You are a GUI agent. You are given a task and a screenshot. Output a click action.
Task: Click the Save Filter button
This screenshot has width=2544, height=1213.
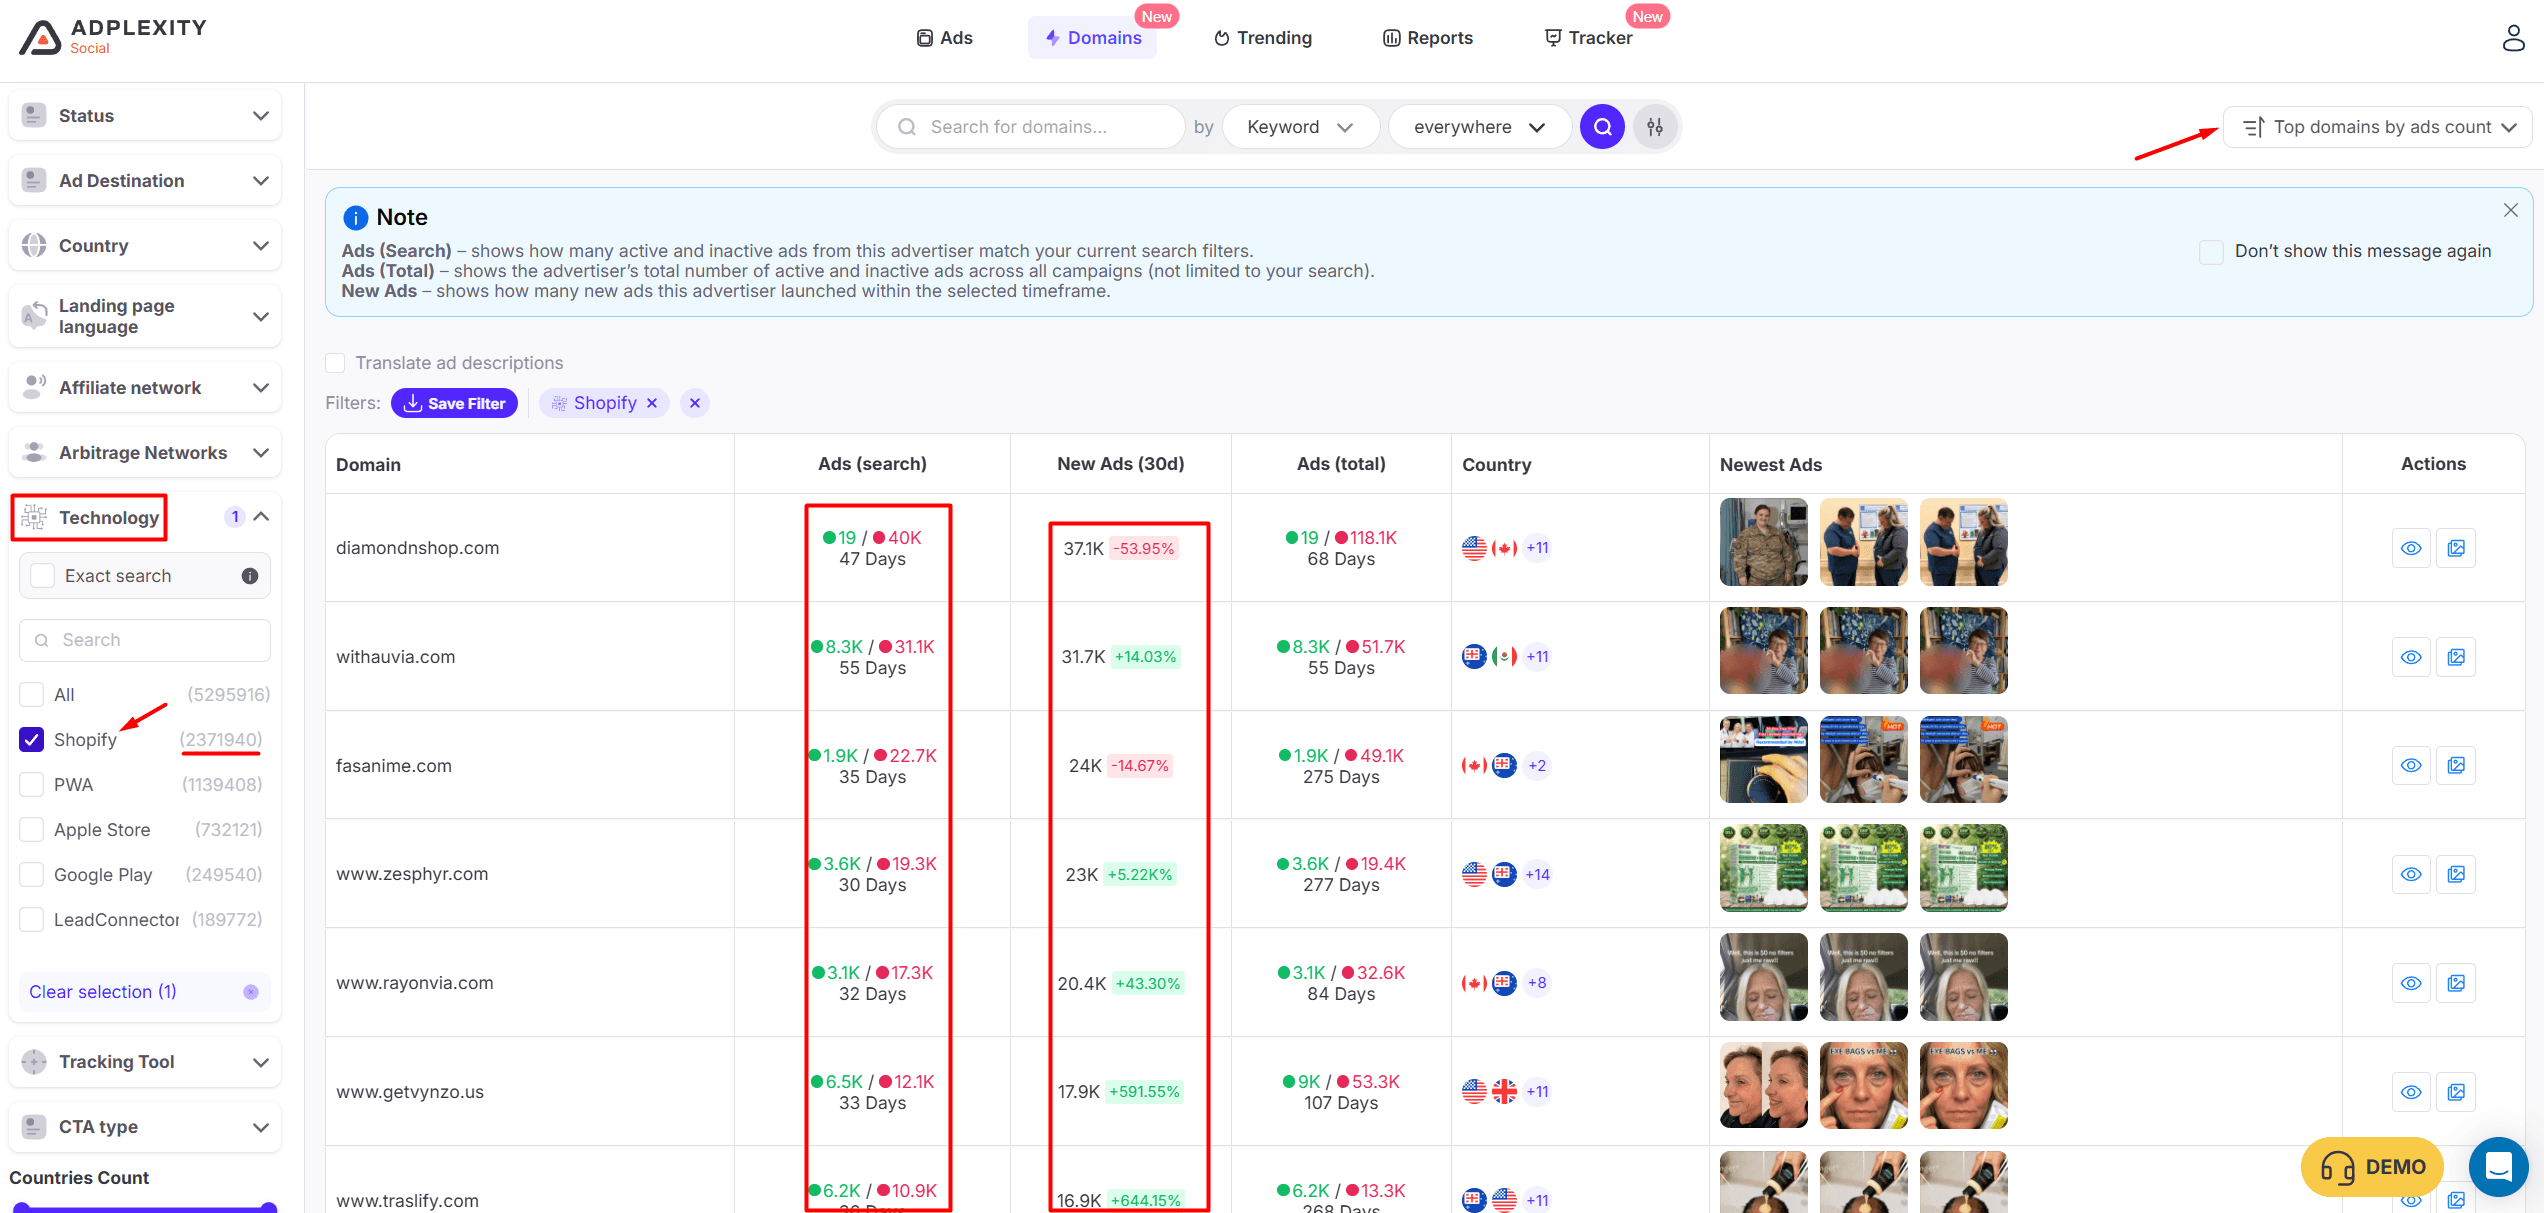tap(455, 403)
